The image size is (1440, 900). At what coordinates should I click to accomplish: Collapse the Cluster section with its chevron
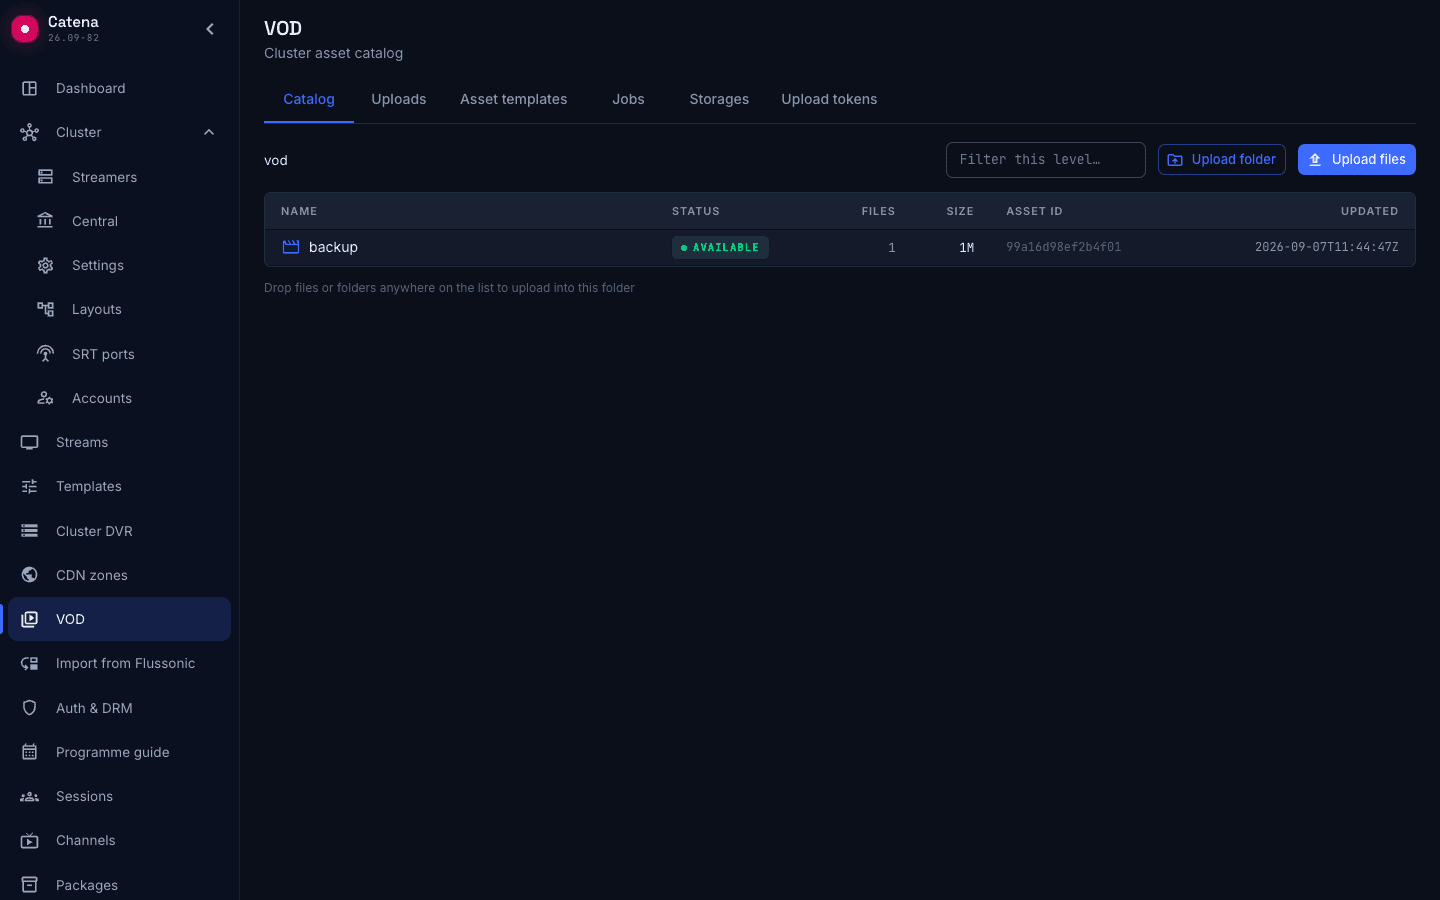click(209, 132)
